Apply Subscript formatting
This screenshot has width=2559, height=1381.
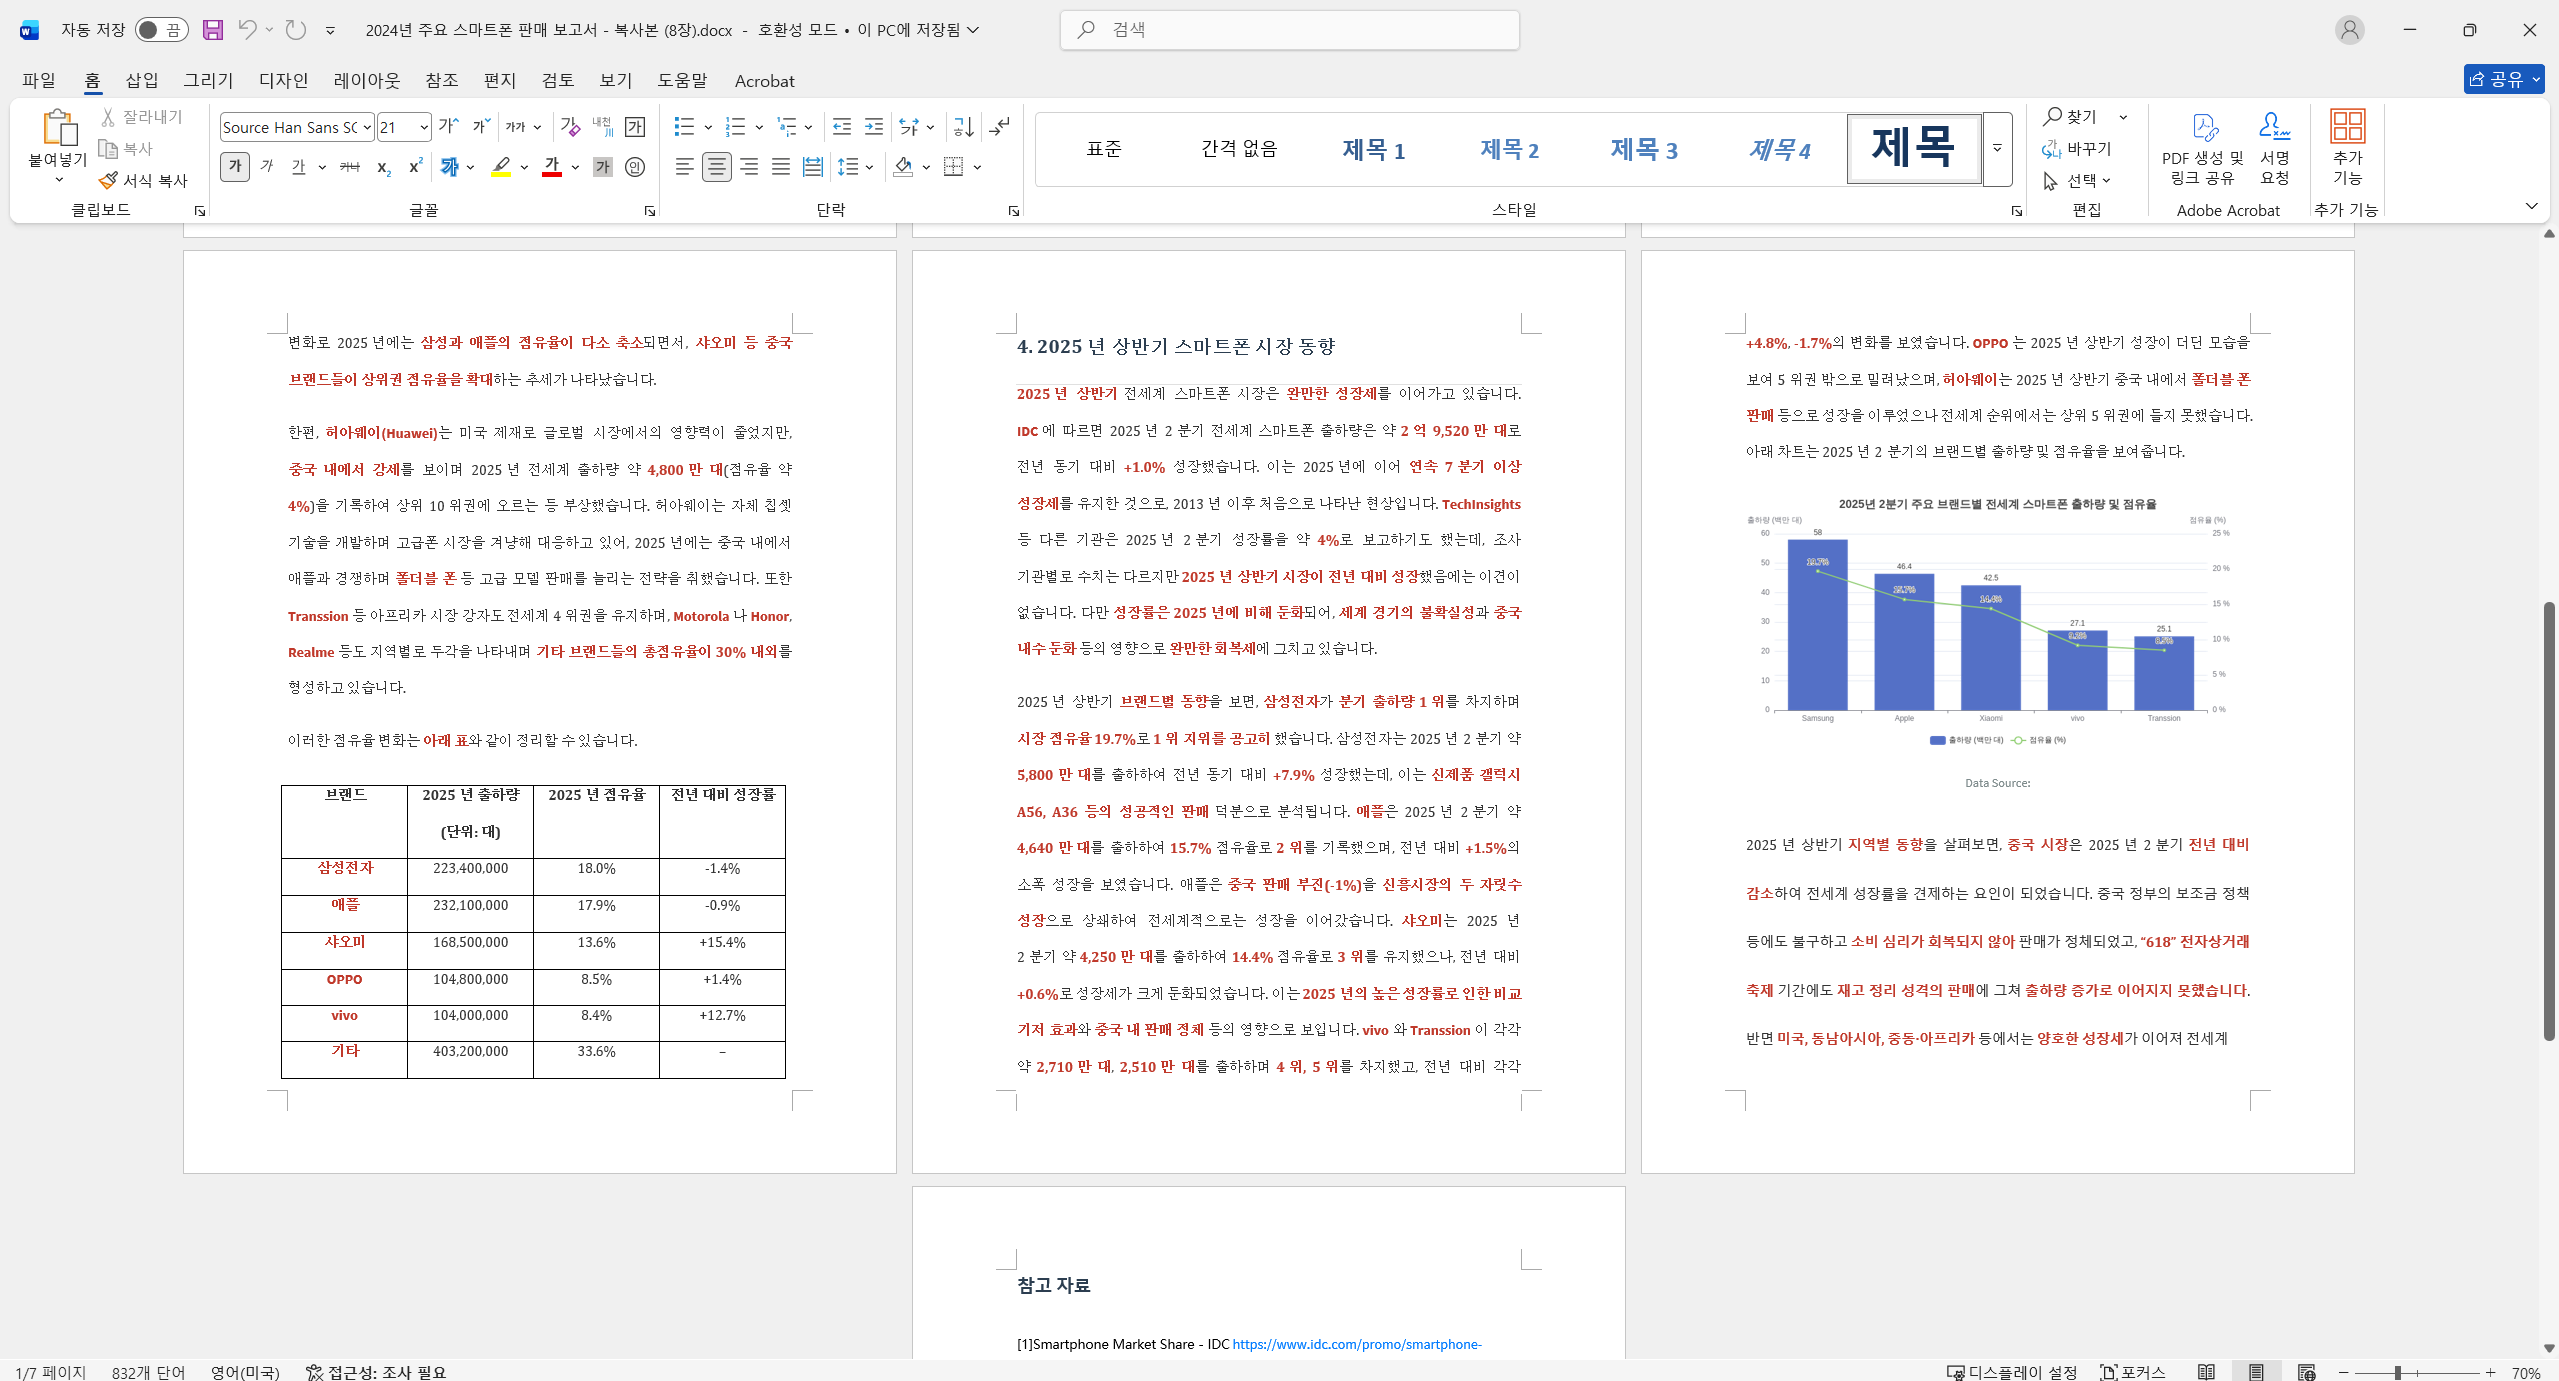[x=384, y=167]
